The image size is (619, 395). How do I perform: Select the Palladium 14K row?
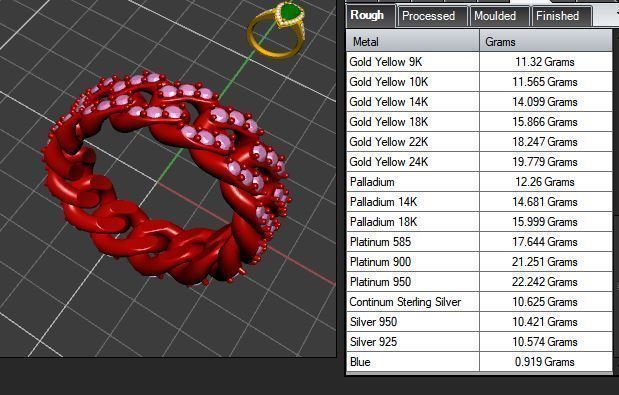coord(479,202)
